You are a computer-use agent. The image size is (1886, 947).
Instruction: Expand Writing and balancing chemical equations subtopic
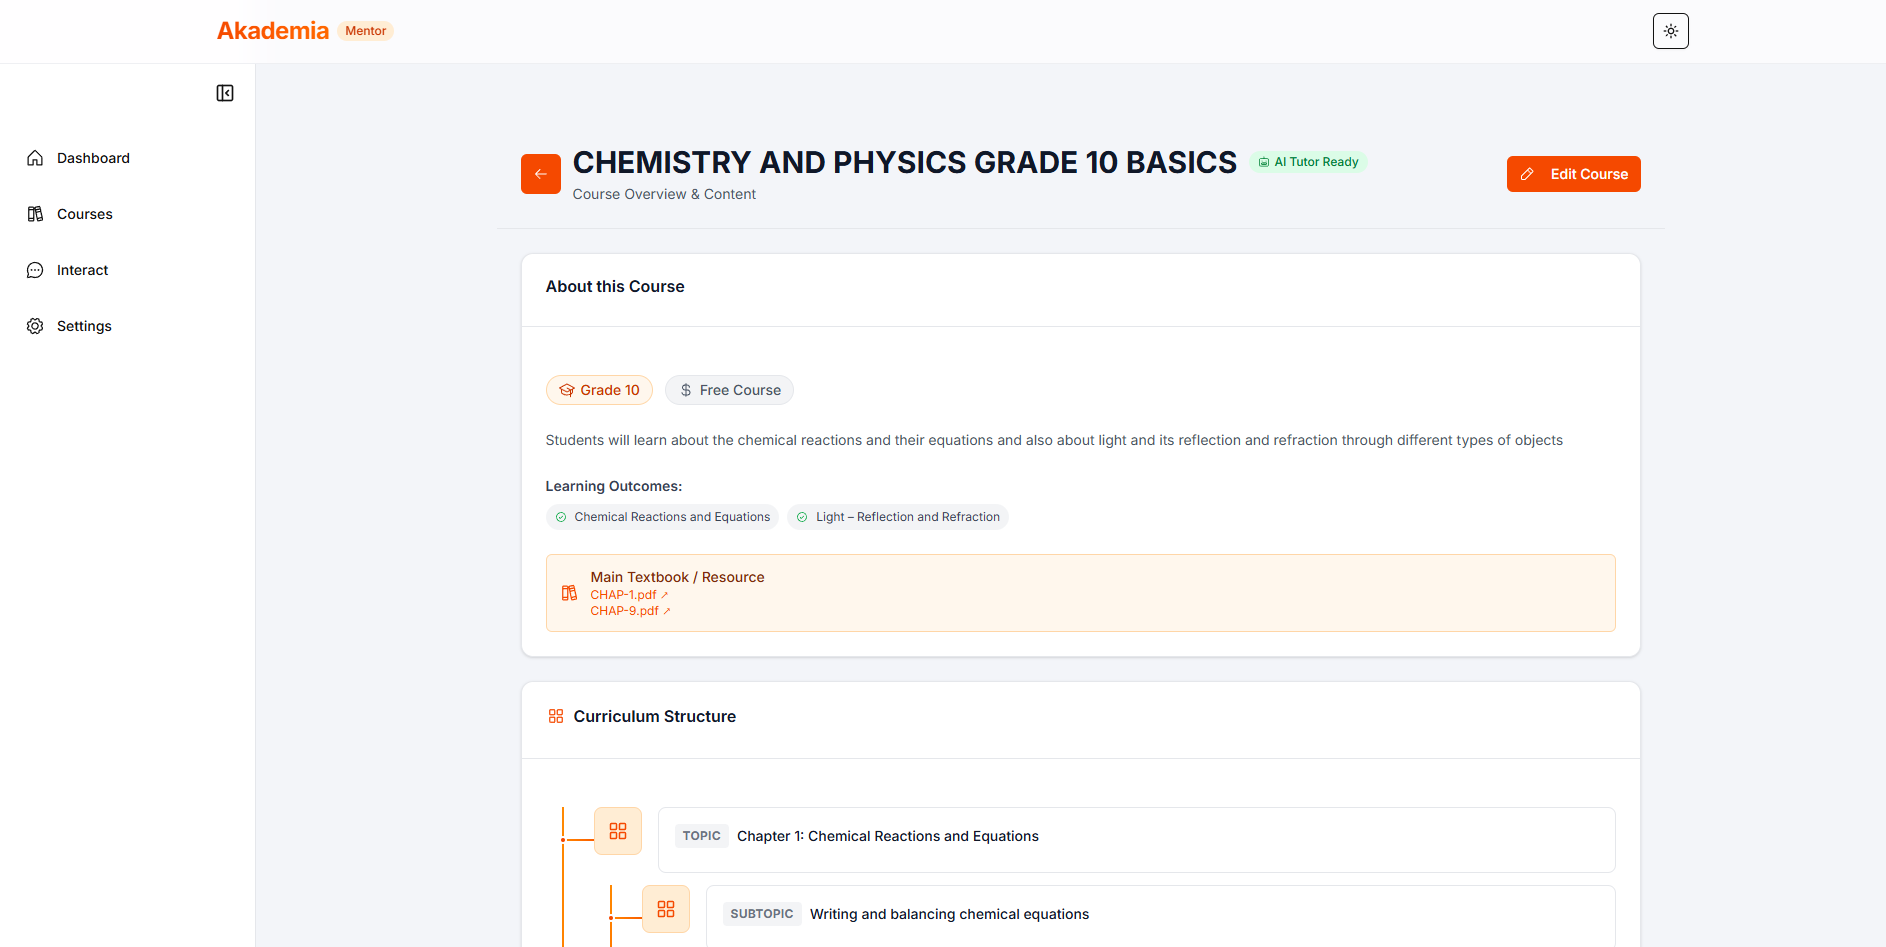[x=949, y=914]
